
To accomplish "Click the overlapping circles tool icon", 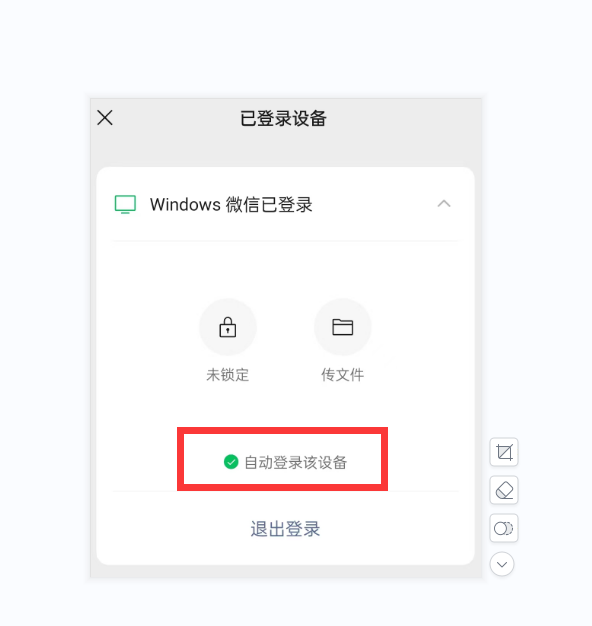I will 504,528.
